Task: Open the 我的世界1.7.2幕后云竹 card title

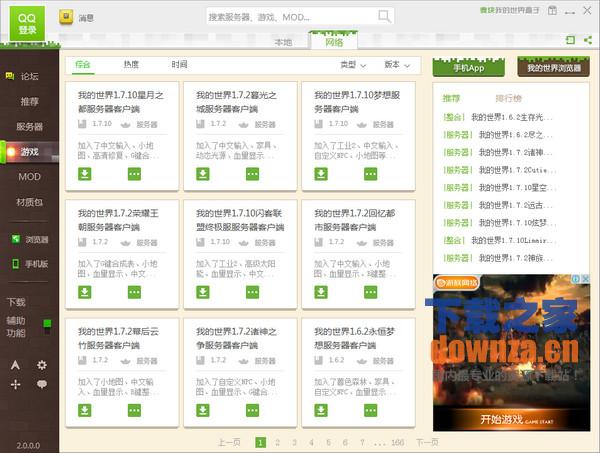Action: coord(118,338)
